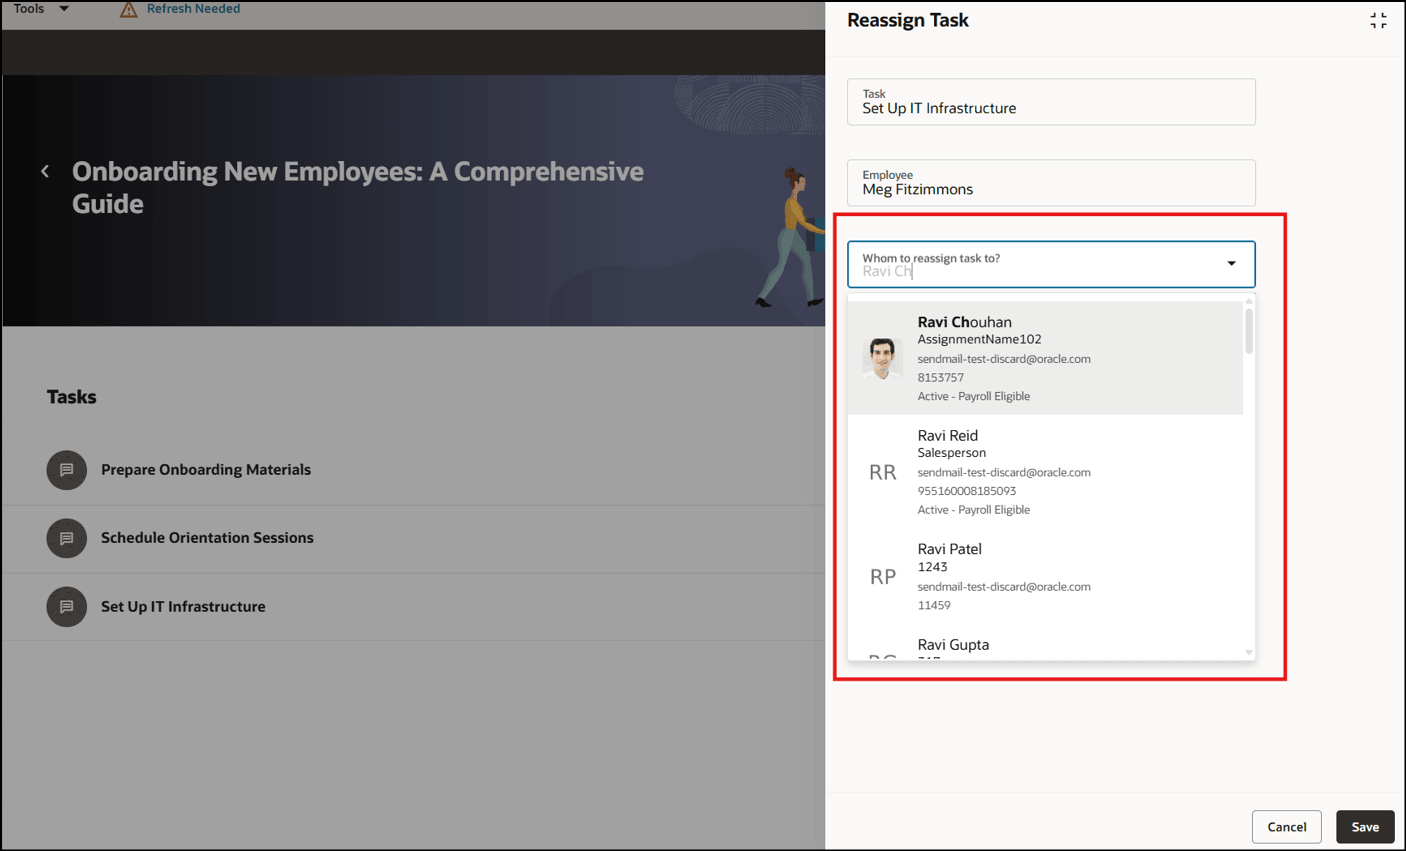Click the Refresh Needed warning triangle icon

coord(128,9)
